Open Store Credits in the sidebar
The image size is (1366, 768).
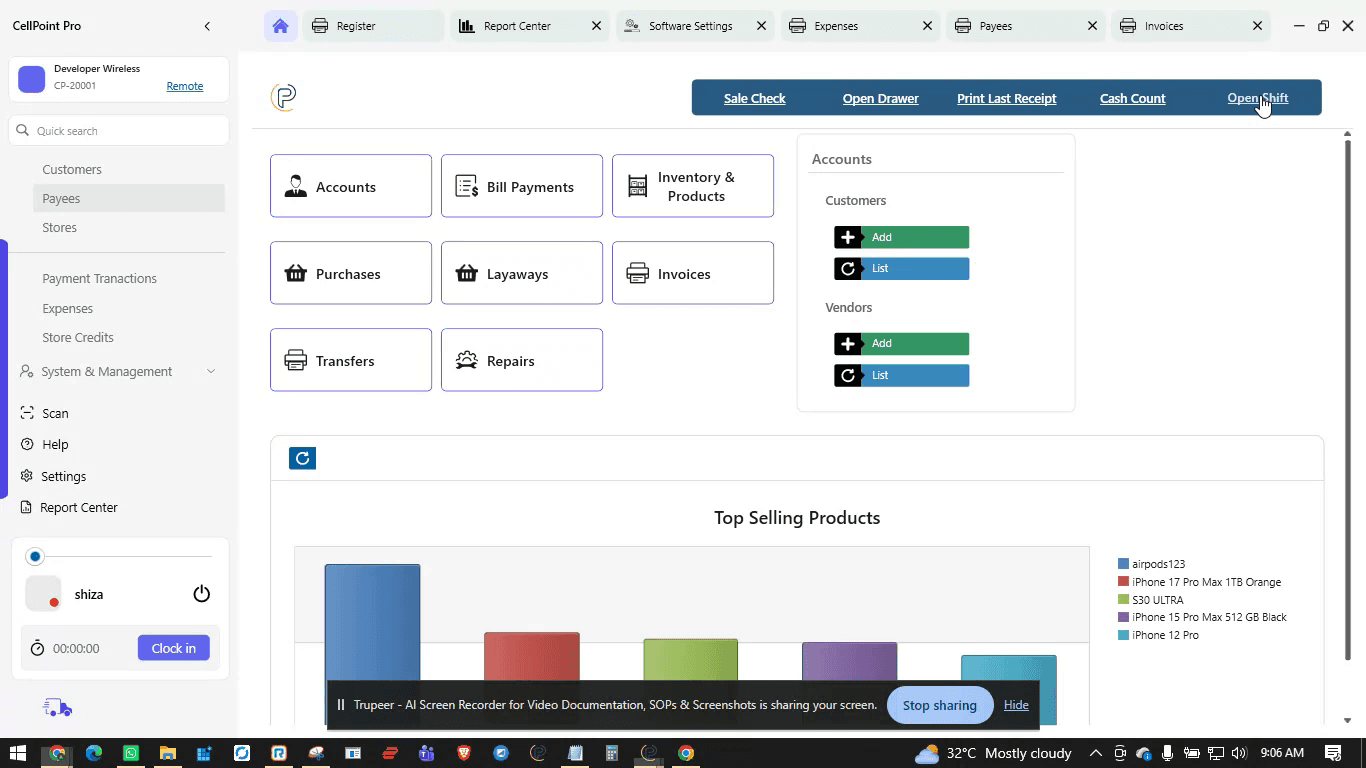(x=78, y=337)
